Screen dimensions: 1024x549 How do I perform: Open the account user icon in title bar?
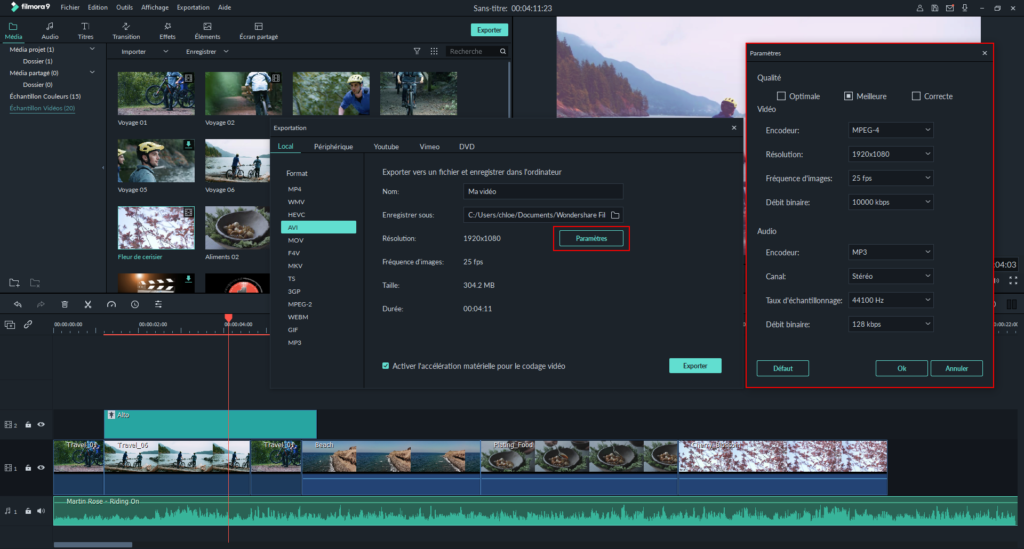920,8
